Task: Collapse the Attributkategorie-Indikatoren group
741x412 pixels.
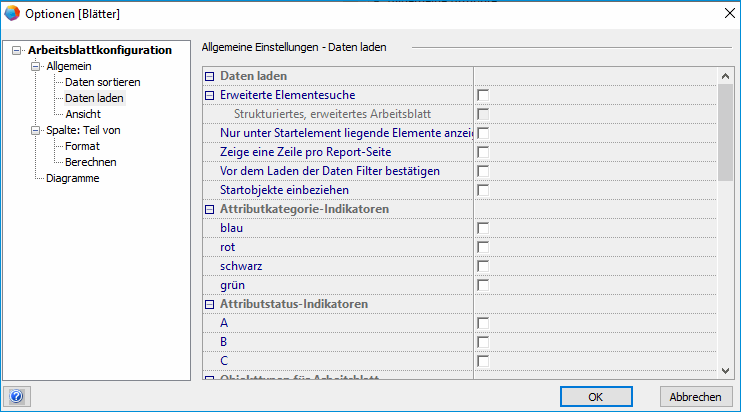Action: click(x=210, y=209)
